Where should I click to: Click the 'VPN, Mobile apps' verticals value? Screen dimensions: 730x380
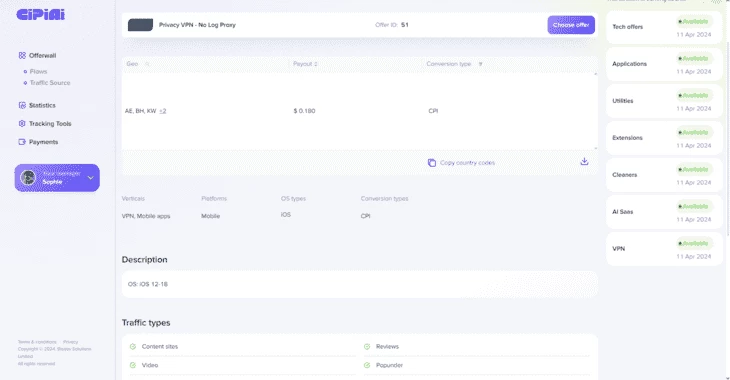tap(146, 216)
